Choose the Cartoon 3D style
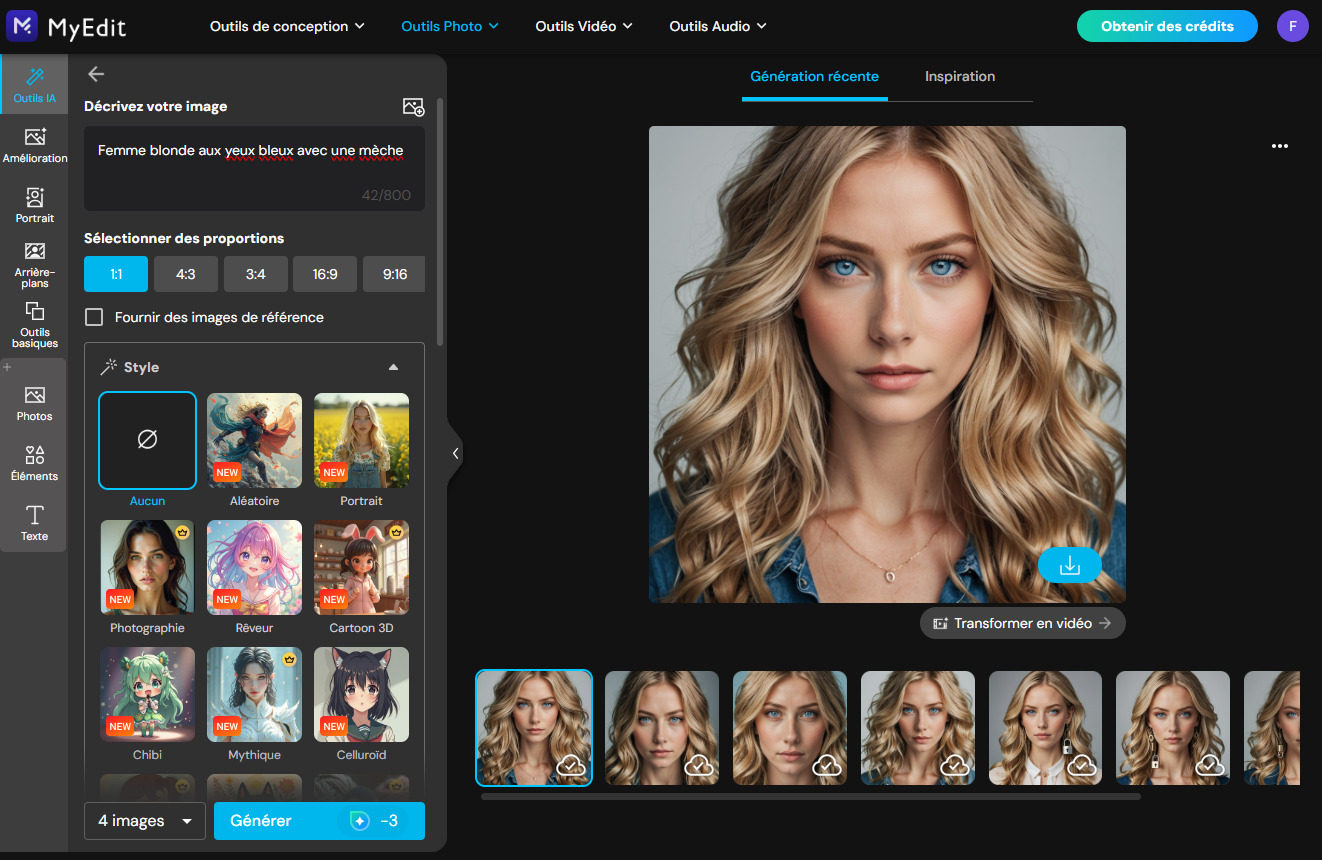The image size is (1322, 860). (x=362, y=567)
